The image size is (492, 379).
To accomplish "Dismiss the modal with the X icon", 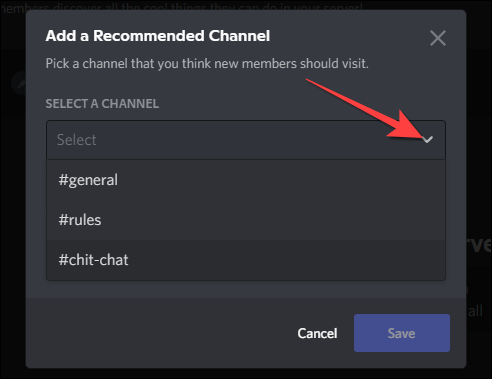I will (438, 38).
